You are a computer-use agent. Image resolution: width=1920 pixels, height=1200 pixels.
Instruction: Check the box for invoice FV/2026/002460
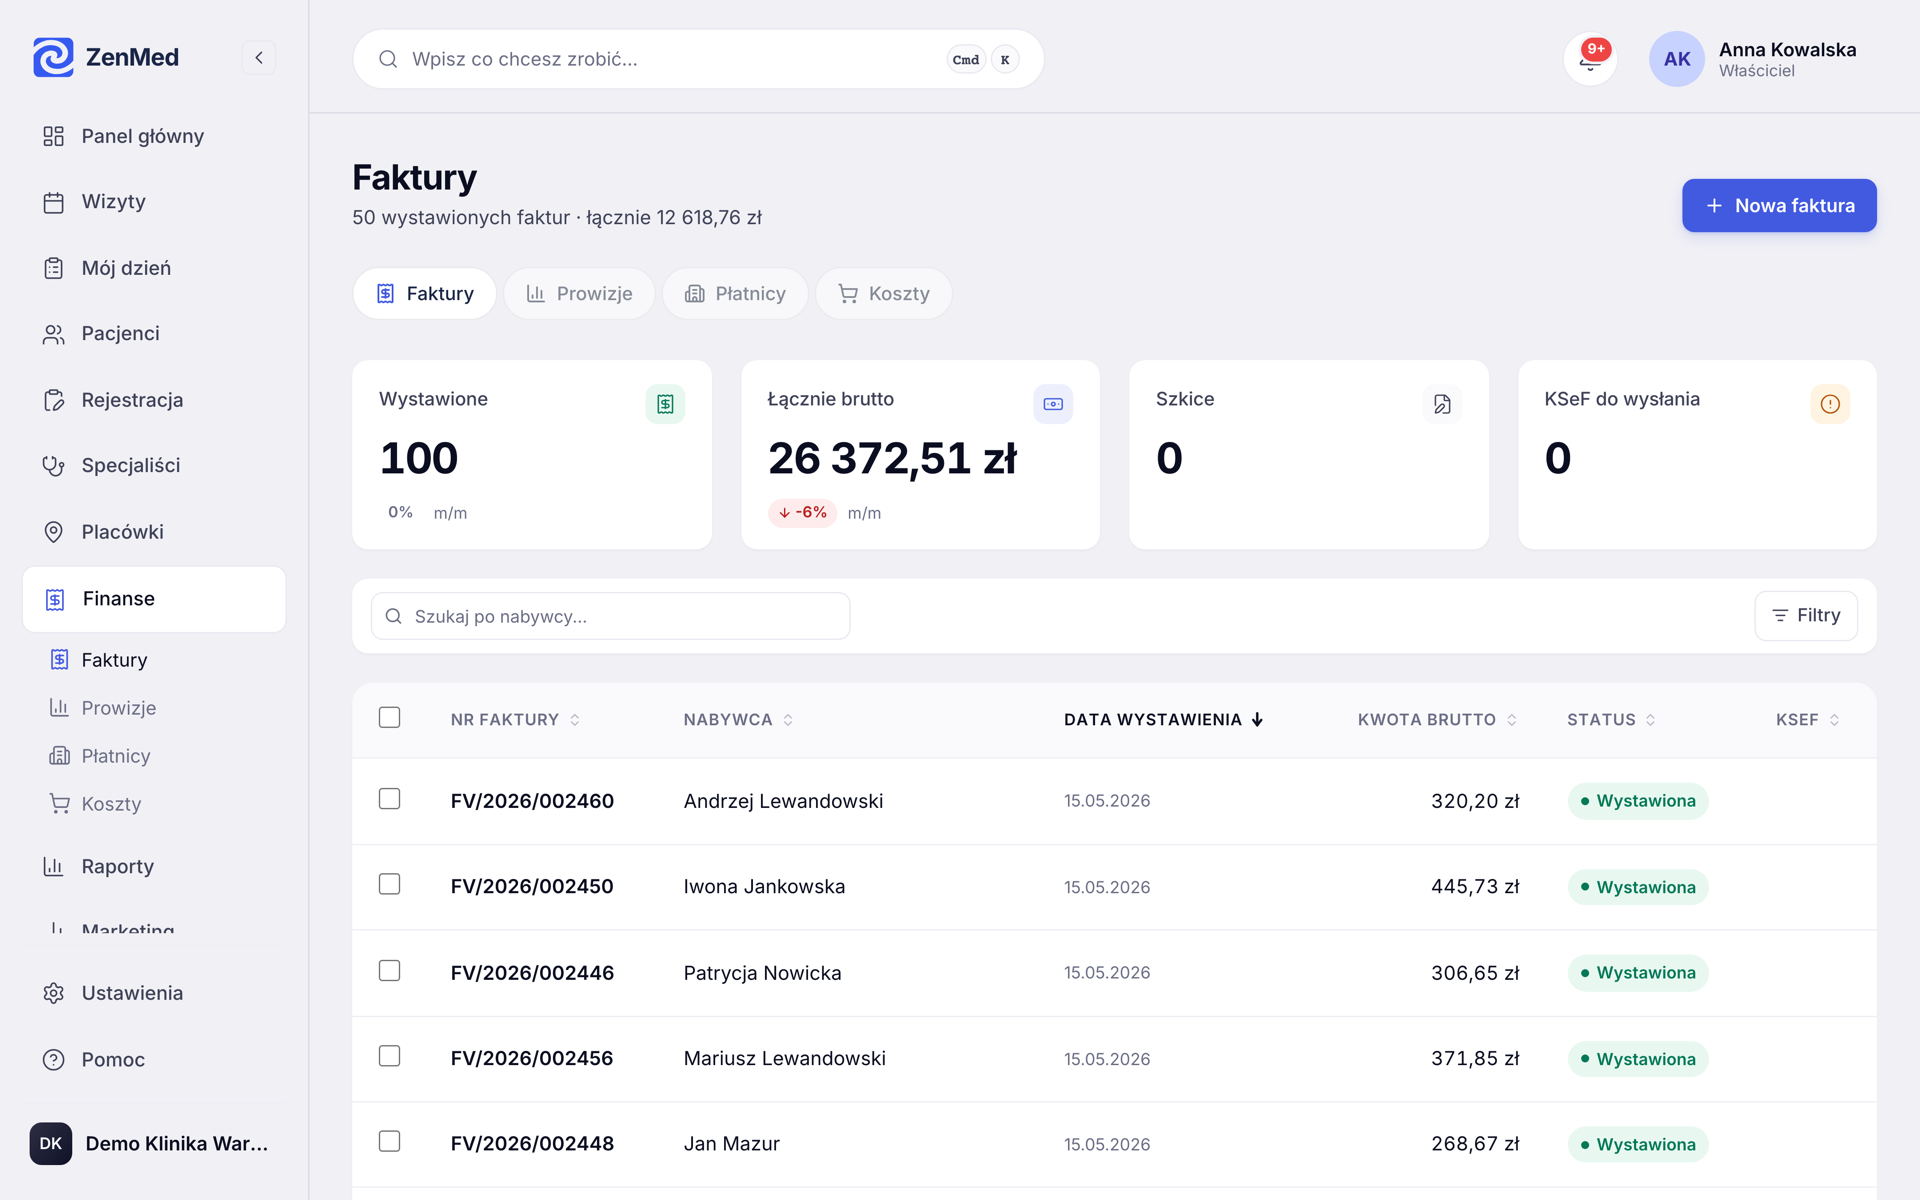pos(390,799)
